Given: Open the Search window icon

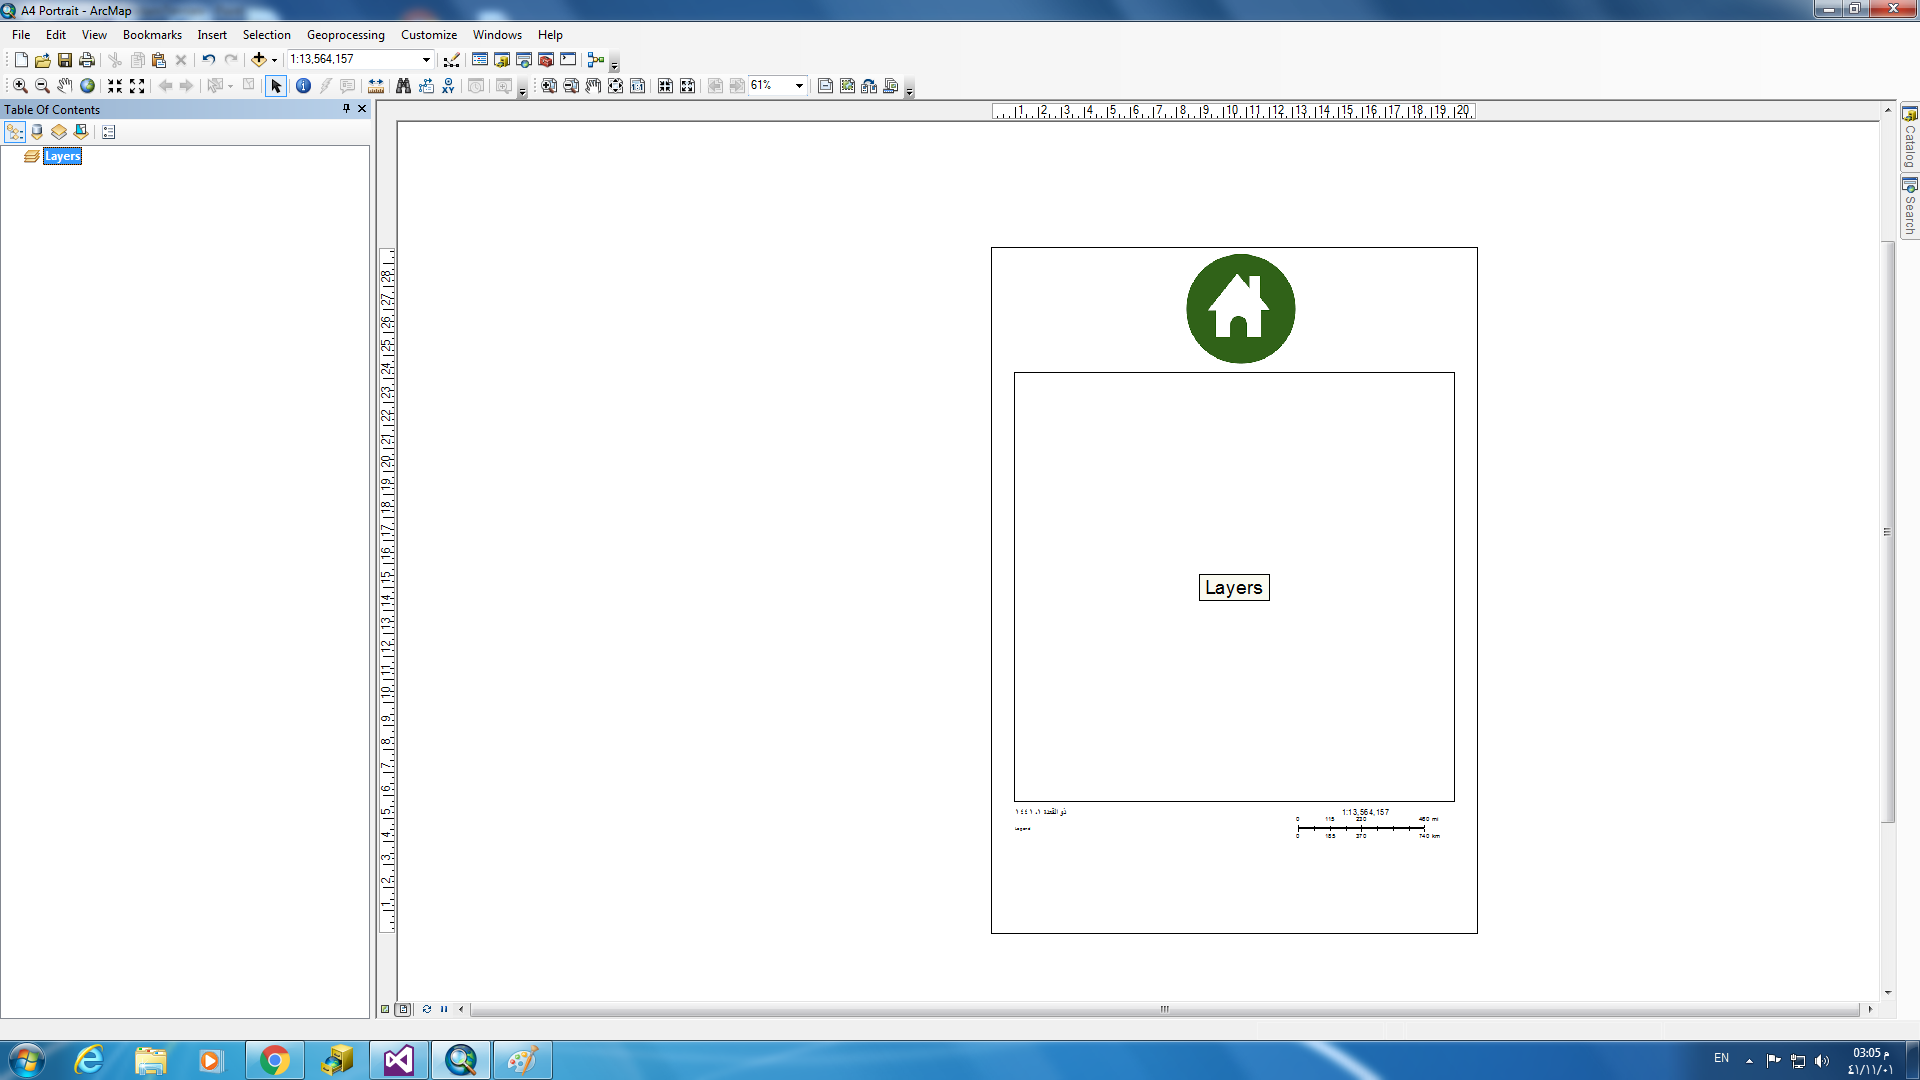Looking at the screenshot, I should 524,60.
